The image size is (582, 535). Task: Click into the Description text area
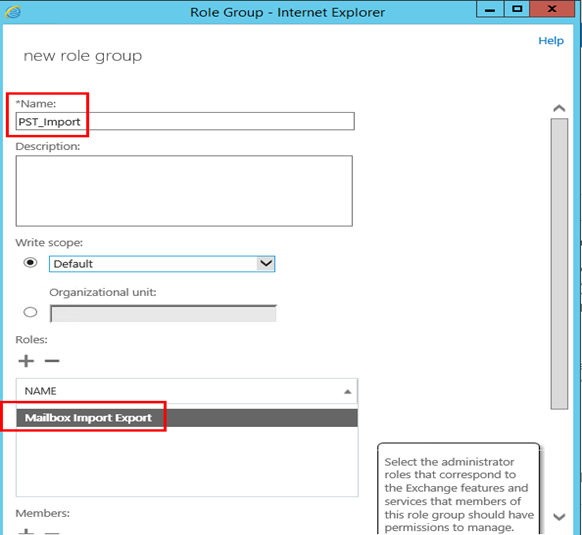tap(184, 191)
